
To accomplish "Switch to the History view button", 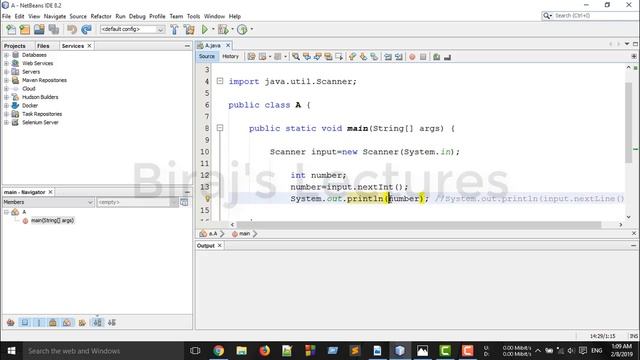I will (230, 57).
